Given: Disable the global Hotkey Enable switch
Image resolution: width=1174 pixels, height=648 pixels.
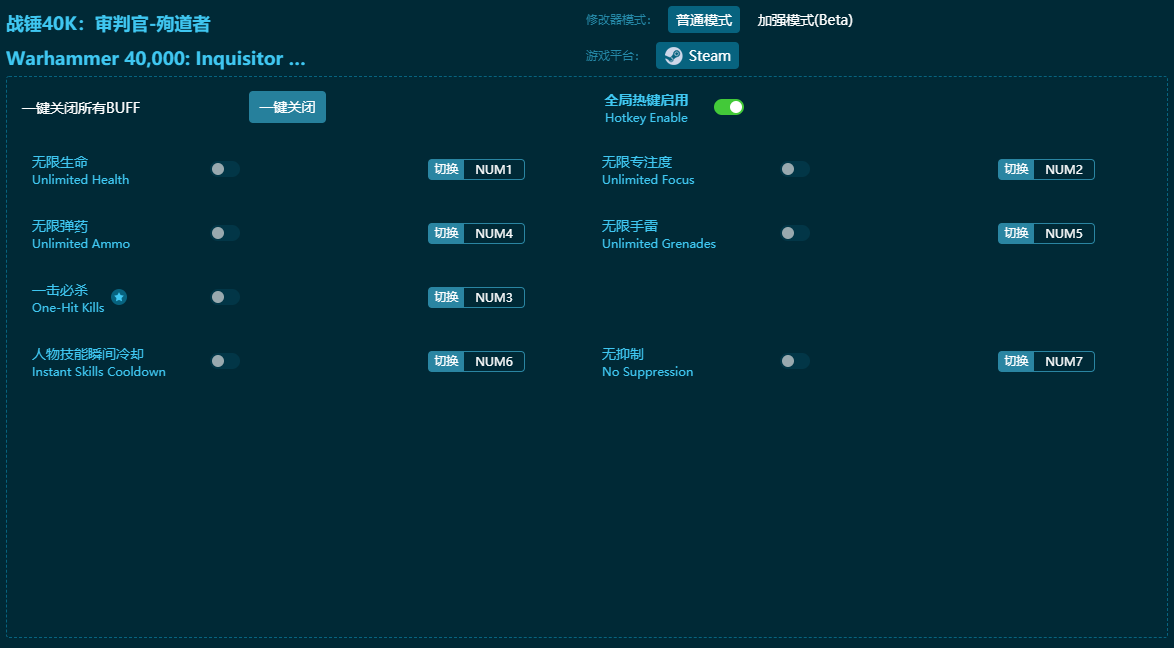Looking at the screenshot, I should (728, 107).
